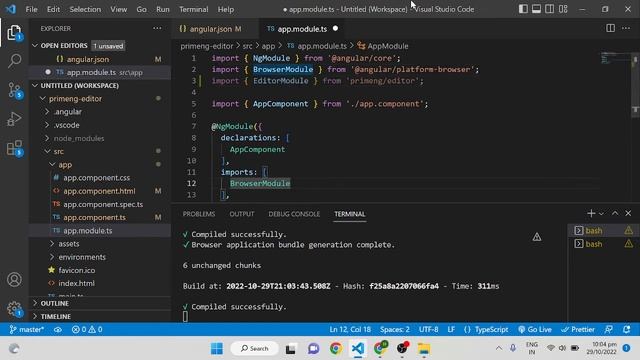Image resolution: width=640 pixels, height=360 pixels.
Task: Switch to the Problems panel tab
Action: click(199, 214)
